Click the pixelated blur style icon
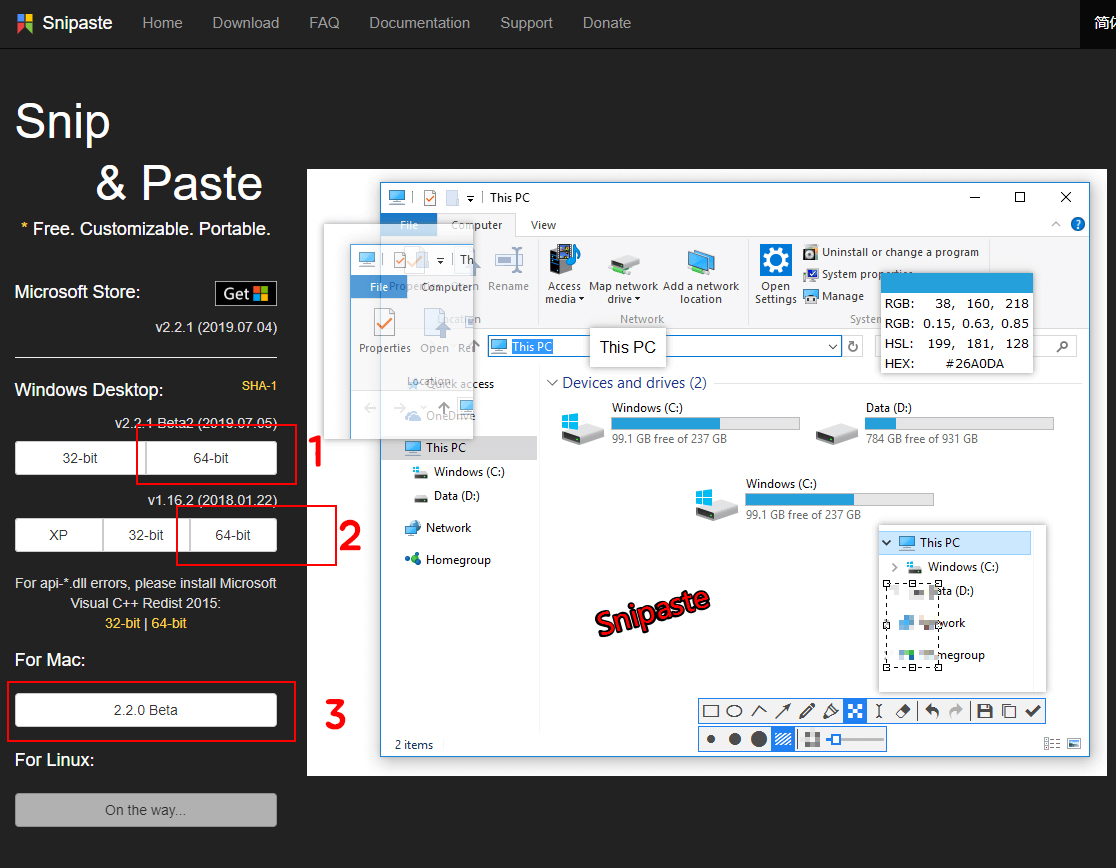 tap(812, 739)
